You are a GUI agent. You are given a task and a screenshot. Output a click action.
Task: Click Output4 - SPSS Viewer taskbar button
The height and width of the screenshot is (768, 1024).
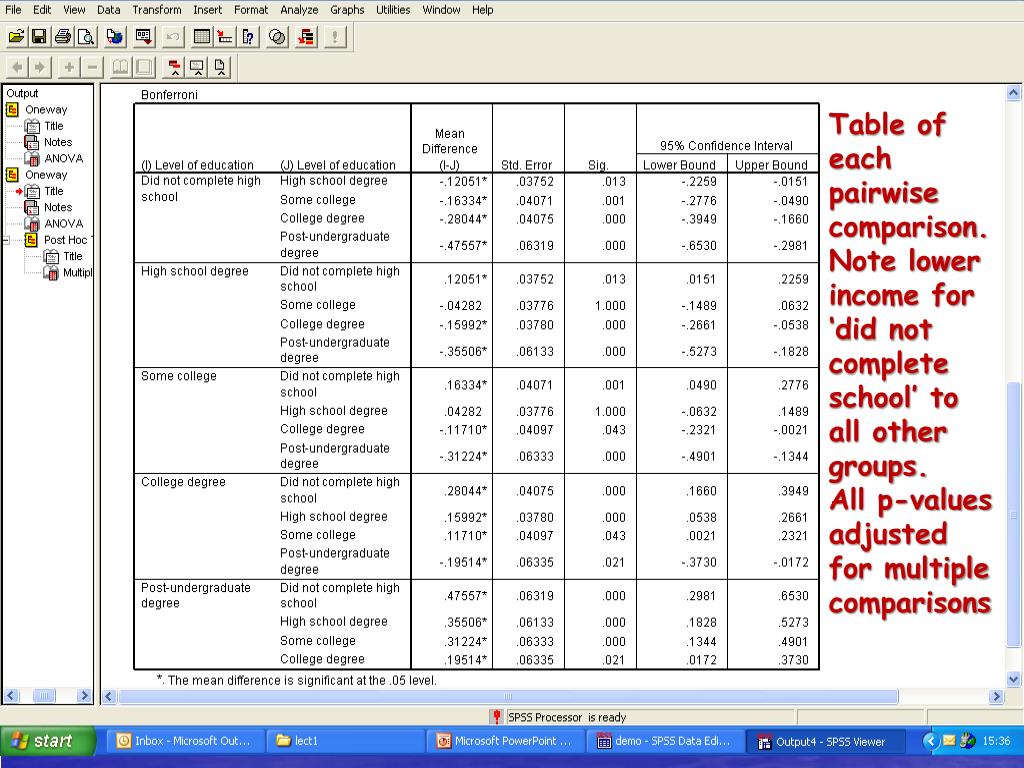pyautogui.click(x=824, y=741)
